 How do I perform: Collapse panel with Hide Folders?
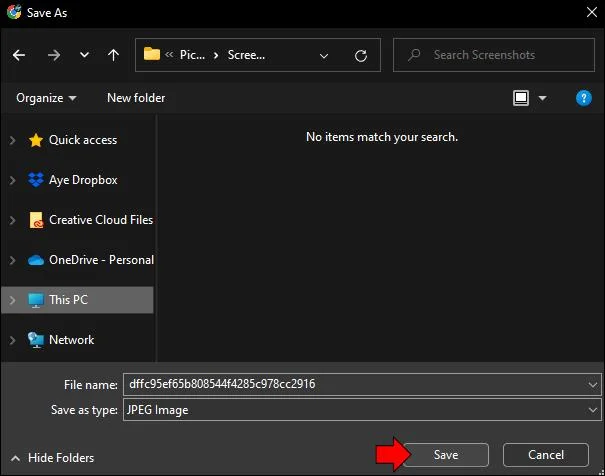(52, 458)
